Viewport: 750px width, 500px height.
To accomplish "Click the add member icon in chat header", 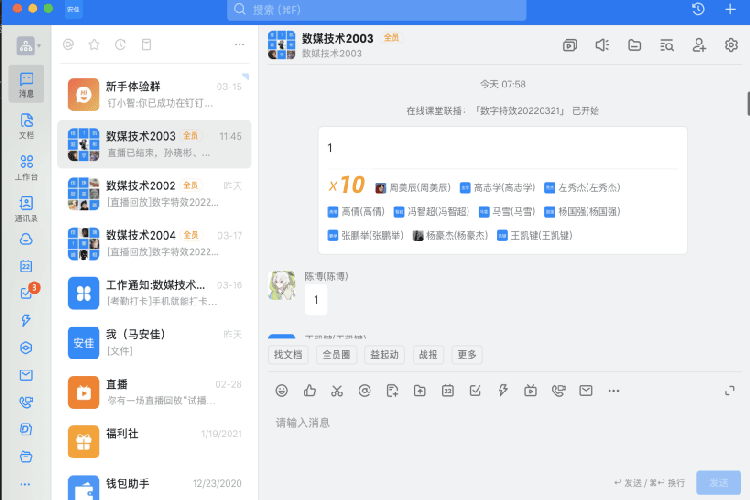I will (699, 45).
